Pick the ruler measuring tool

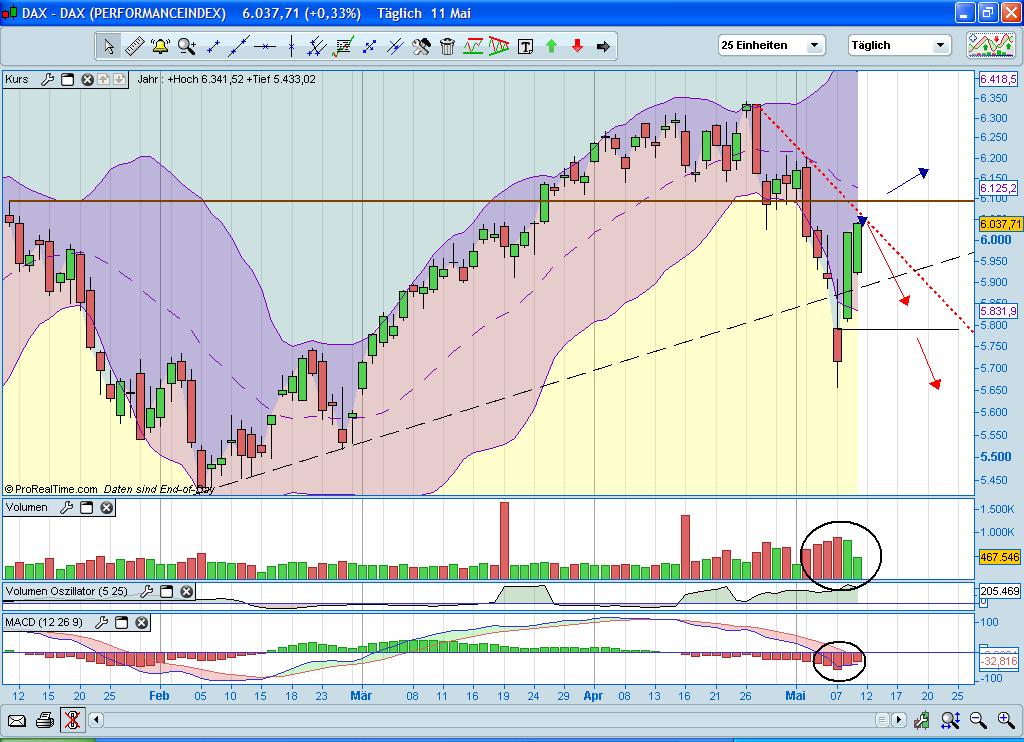[135, 46]
